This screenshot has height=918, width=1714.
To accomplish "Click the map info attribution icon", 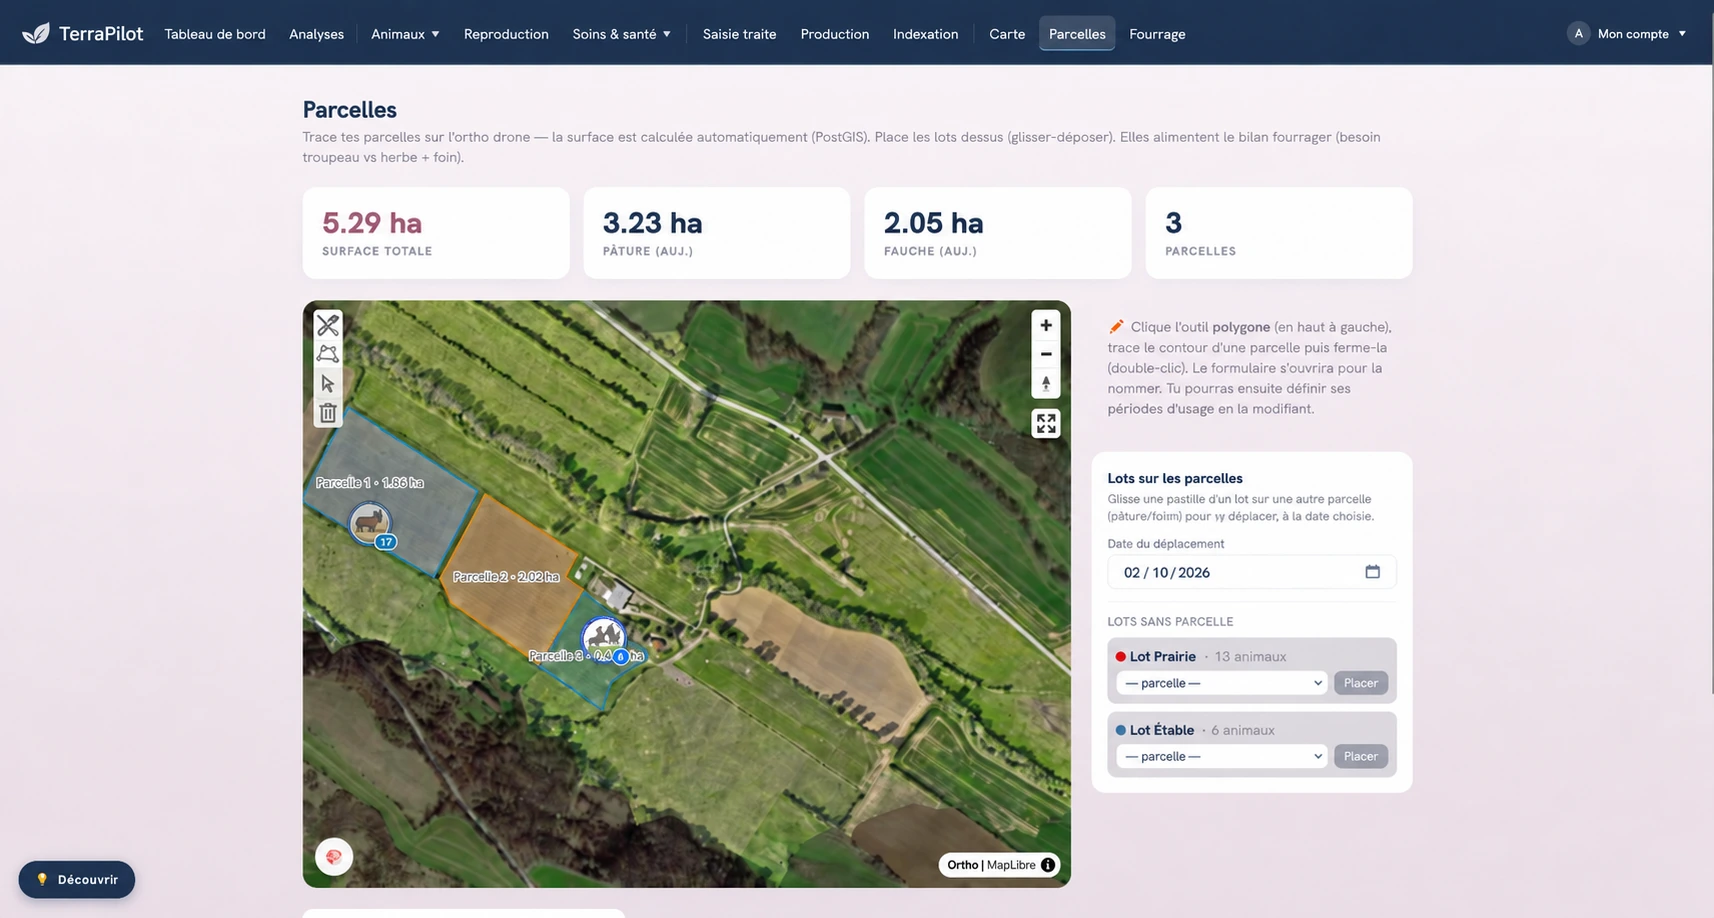I will point(1048,865).
